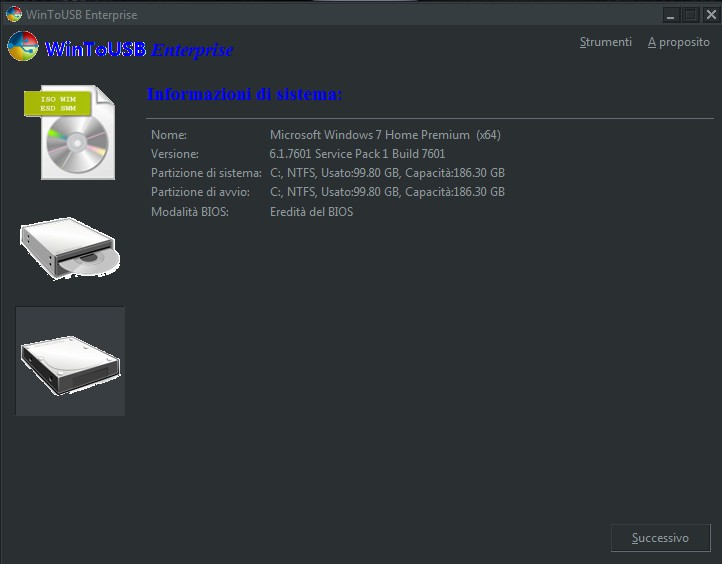722x564 pixels.
Task: Click the 'Partizione di sistema:' label
Action: [206, 173]
